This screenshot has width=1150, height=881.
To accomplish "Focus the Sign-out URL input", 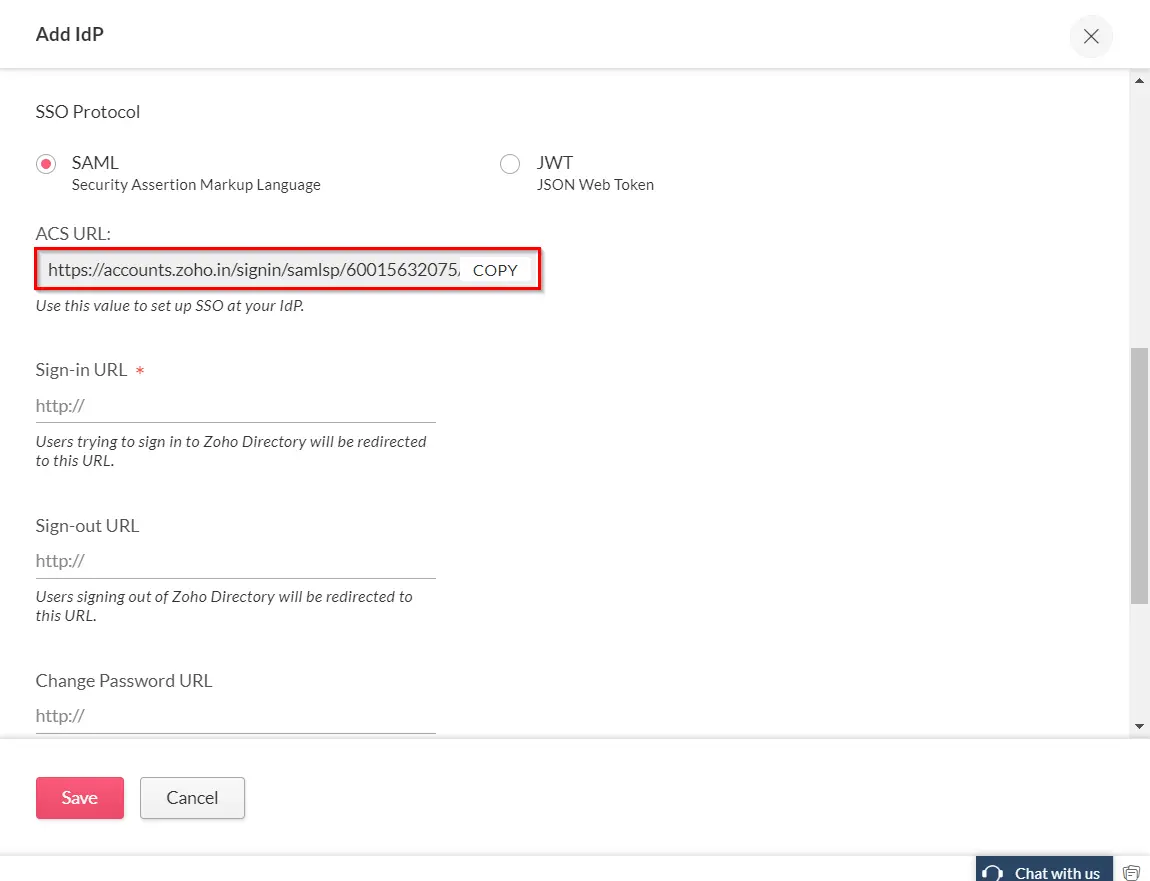I will [235, 560].
